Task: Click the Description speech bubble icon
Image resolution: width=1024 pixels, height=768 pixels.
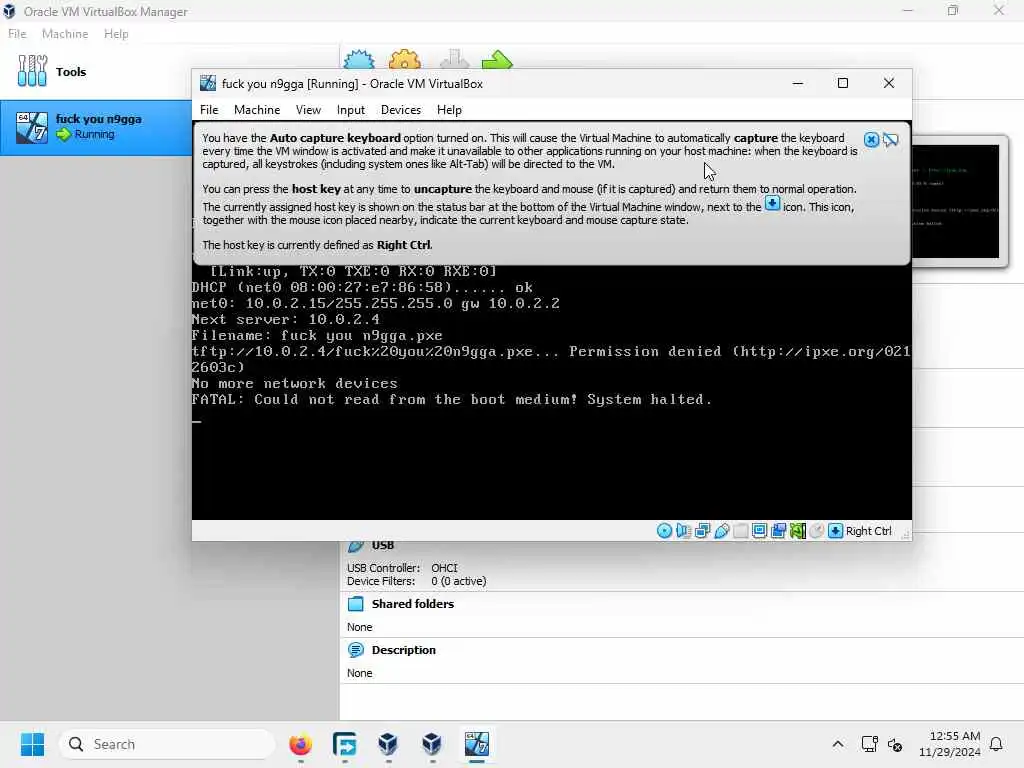Action: (356, 650)
